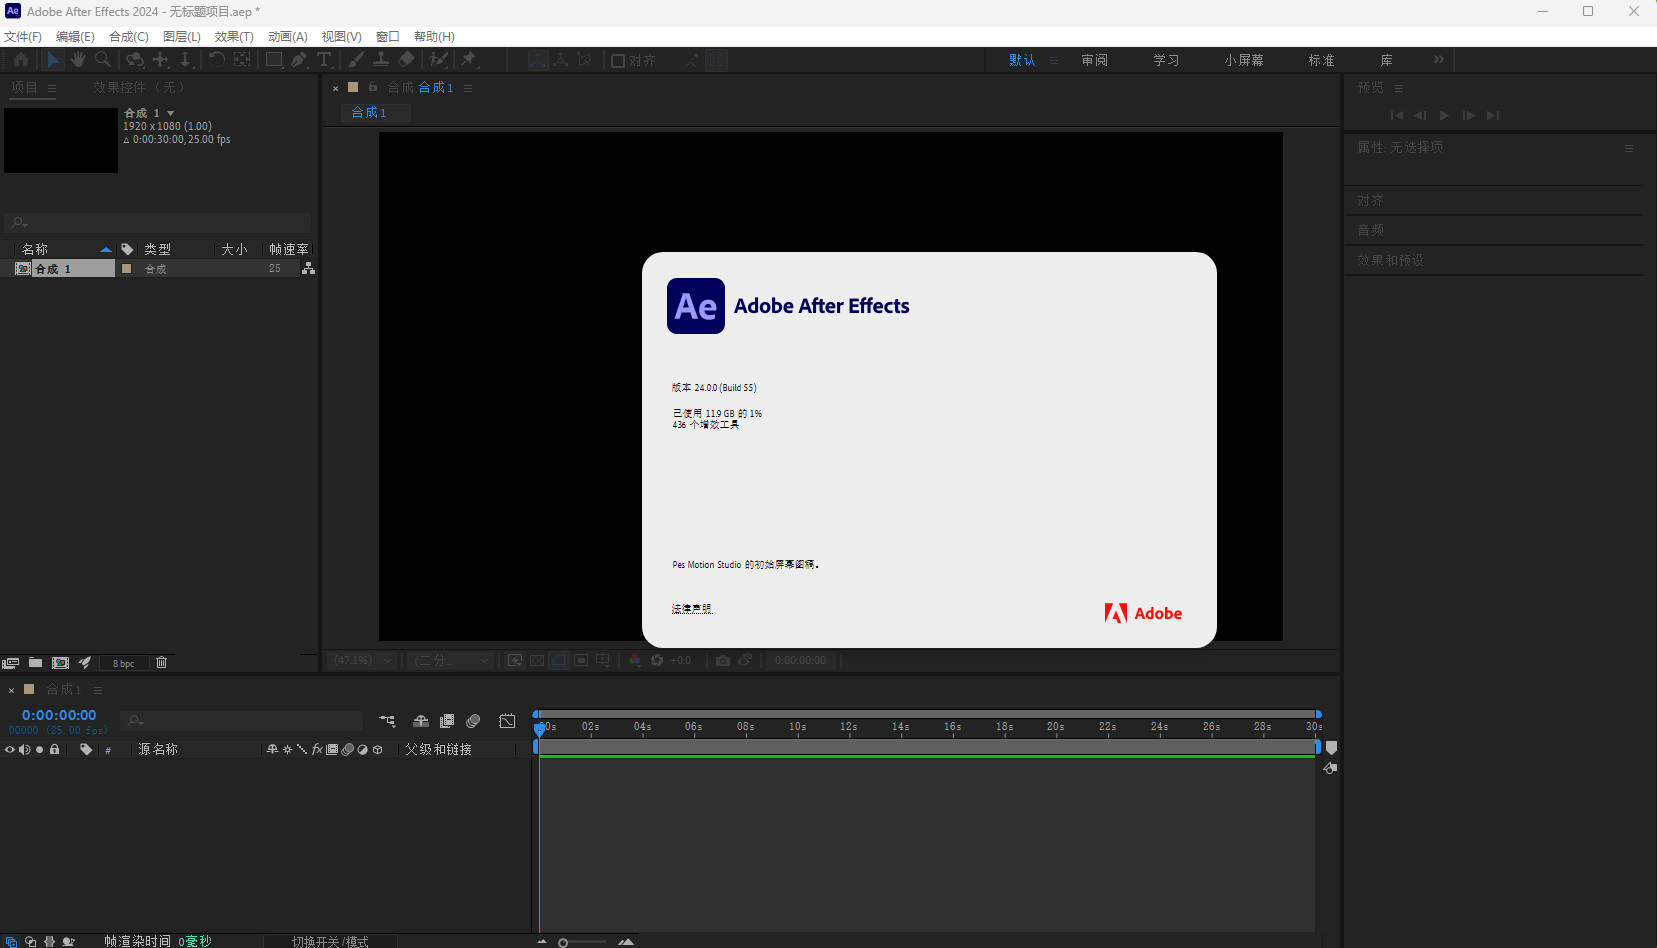Select the Brush tool
The height and width of the screenshot is (948, 1657).
tap(355, 60)
